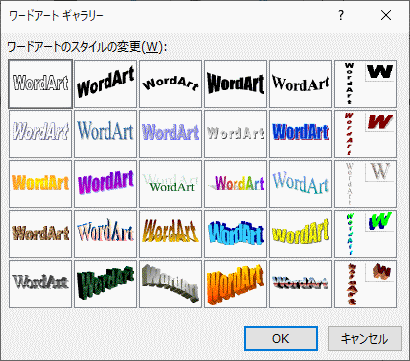410x361 pixels.
Task: Pick the cyan blue 3D wavy style
Action: pyautogui.click(x=235, y=234)
